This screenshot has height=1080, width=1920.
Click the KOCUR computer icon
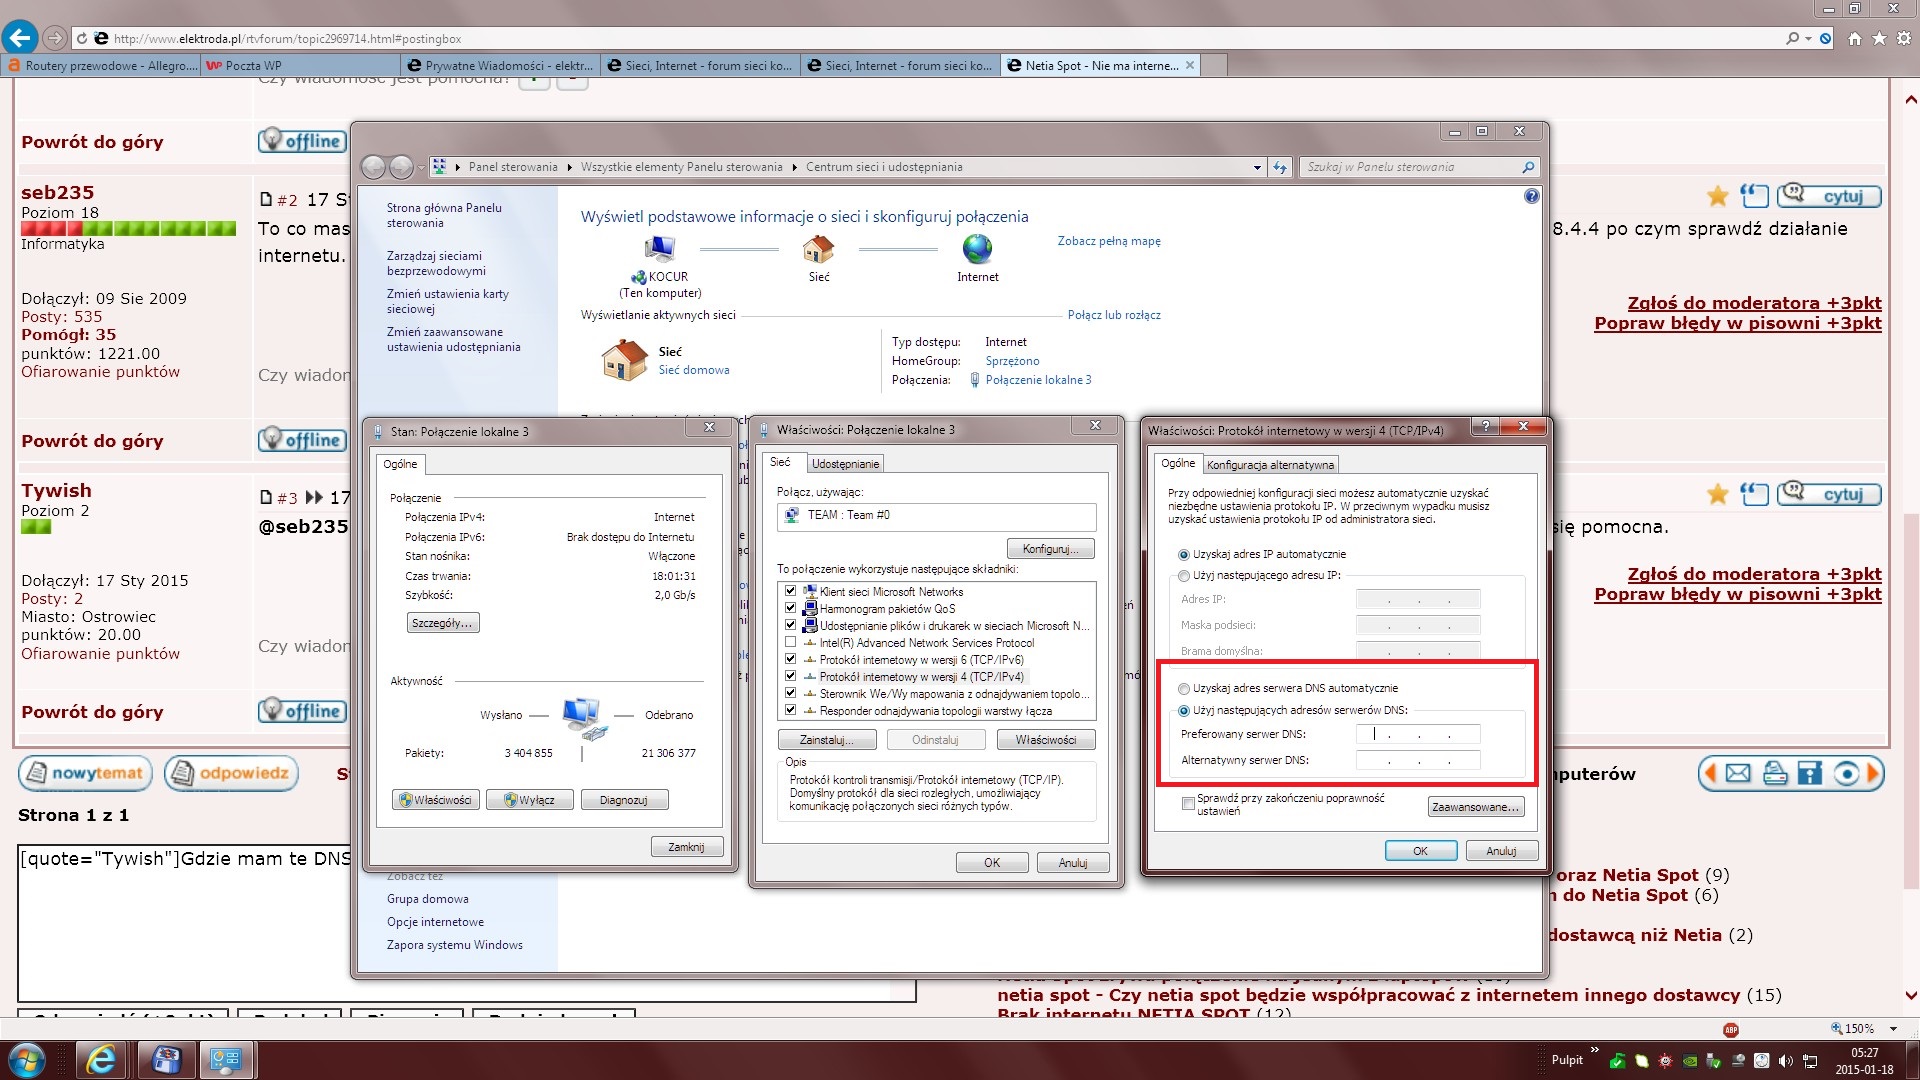click(x=660, y=249)
